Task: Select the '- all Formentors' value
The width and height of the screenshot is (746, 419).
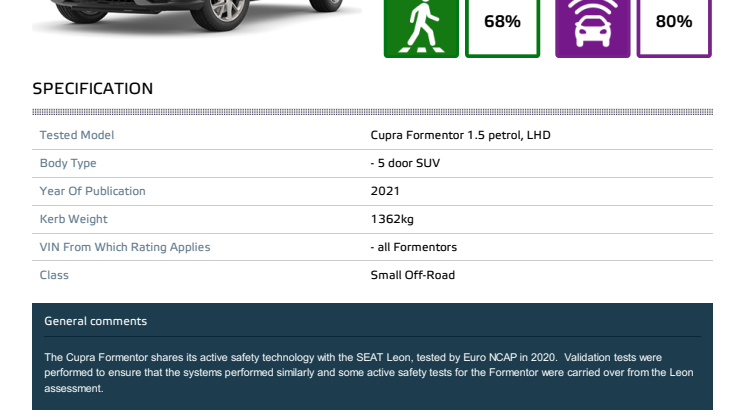Action: [413, 247]
